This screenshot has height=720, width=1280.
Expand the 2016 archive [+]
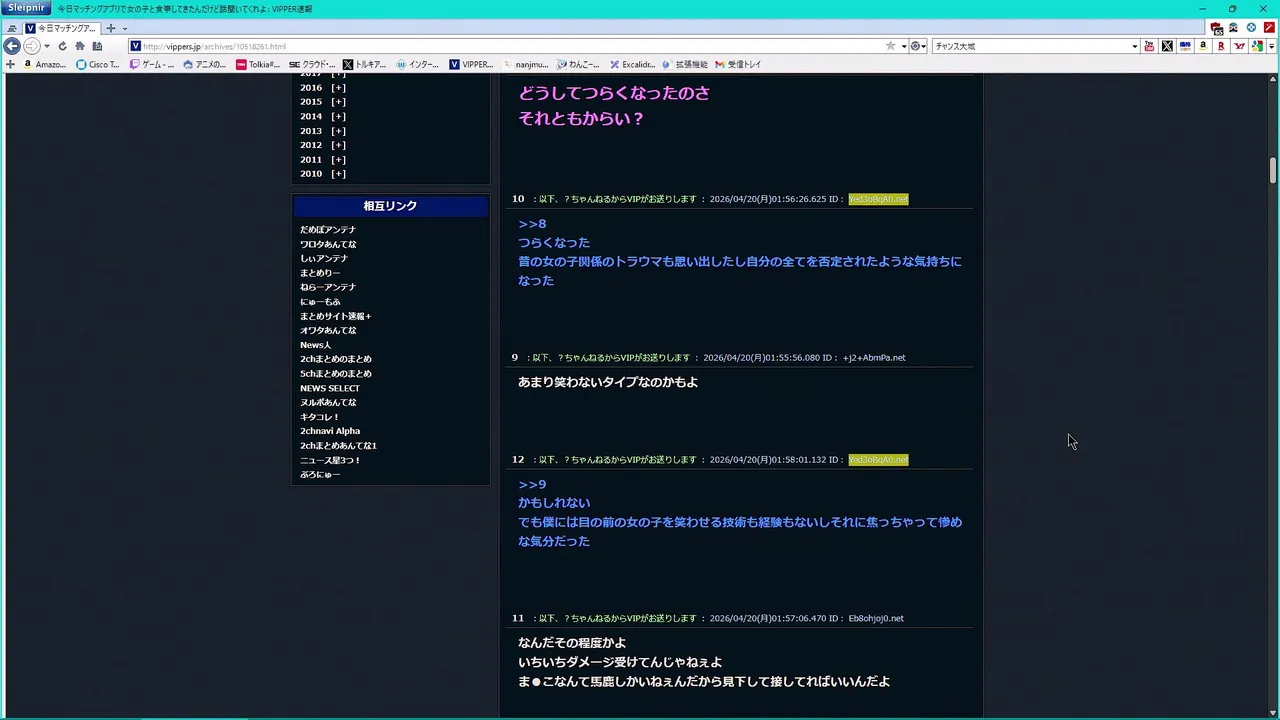pyautogui.click(x=338, y=87)
